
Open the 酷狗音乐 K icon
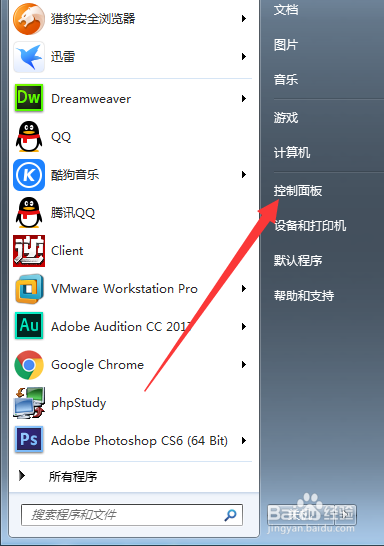(x=29, y=175)
